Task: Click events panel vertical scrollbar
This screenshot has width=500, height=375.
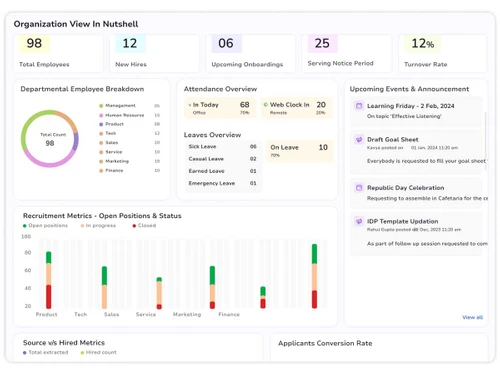Action: click(x=486, y=141)
